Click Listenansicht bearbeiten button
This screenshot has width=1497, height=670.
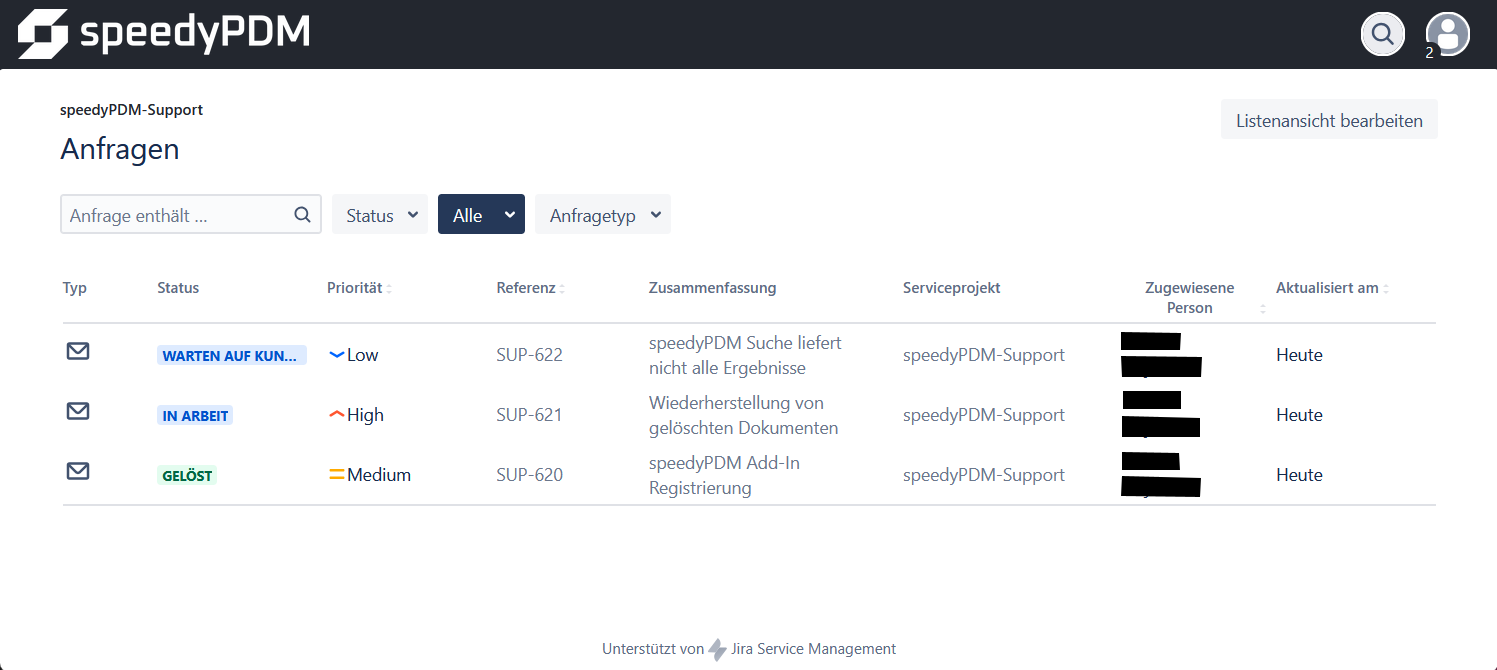[1329, 120]
